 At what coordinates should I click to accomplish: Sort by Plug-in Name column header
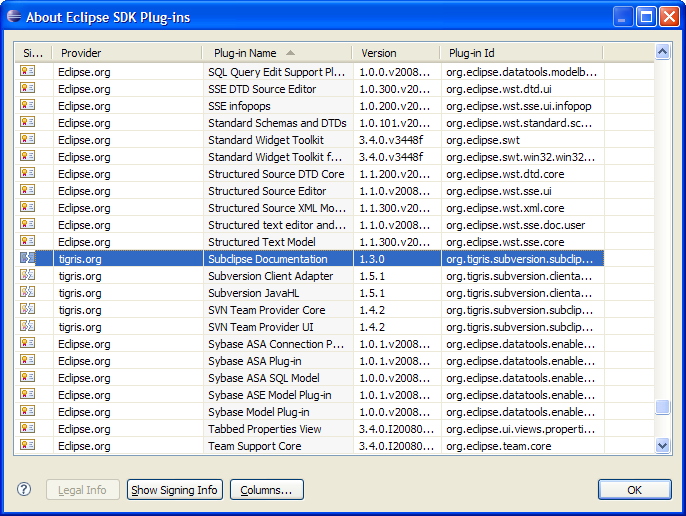point(276,53)
